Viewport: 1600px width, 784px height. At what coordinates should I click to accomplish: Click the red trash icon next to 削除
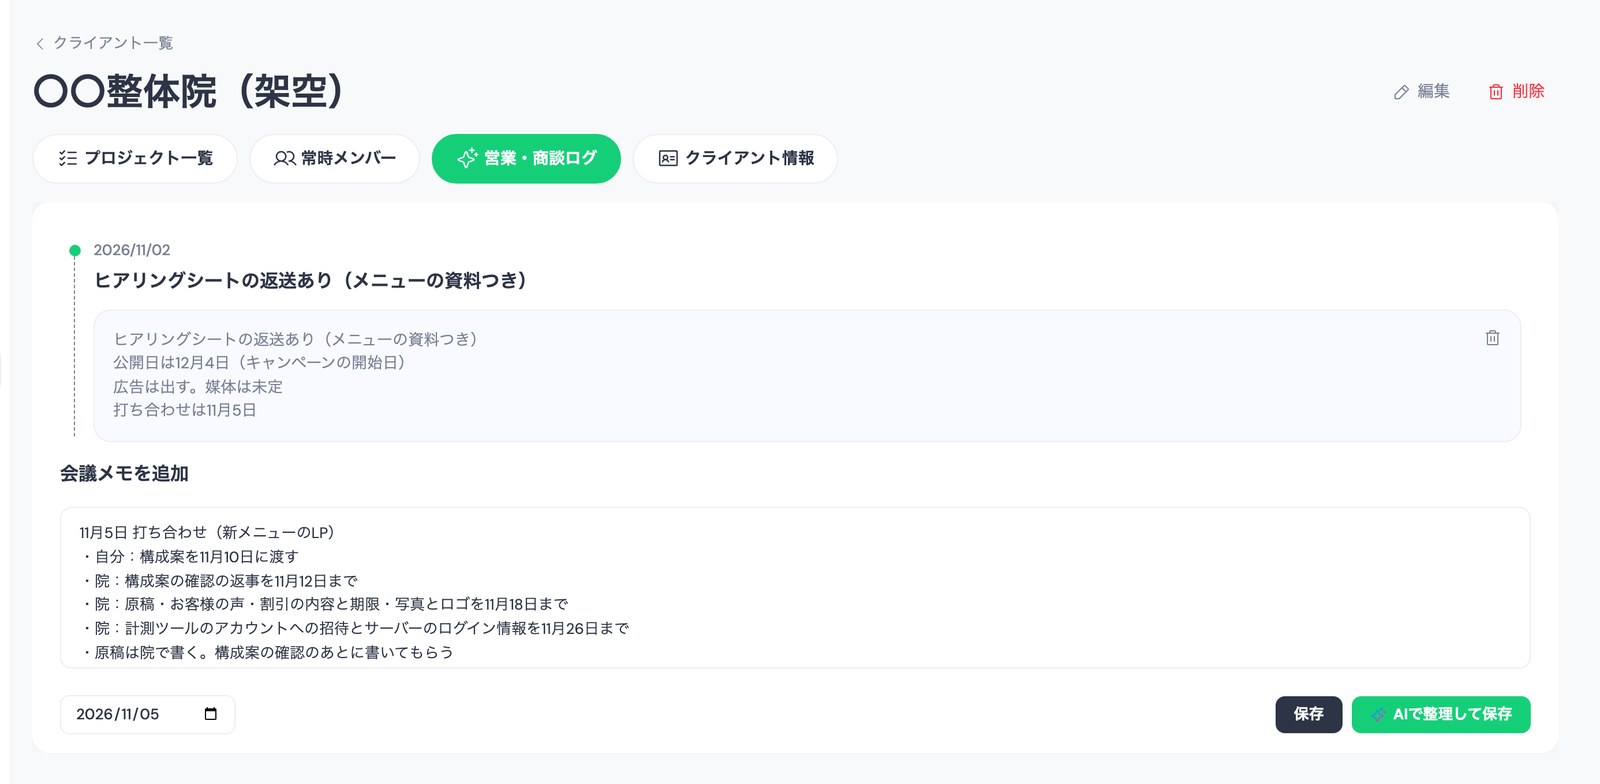(x=1496, y=92)
